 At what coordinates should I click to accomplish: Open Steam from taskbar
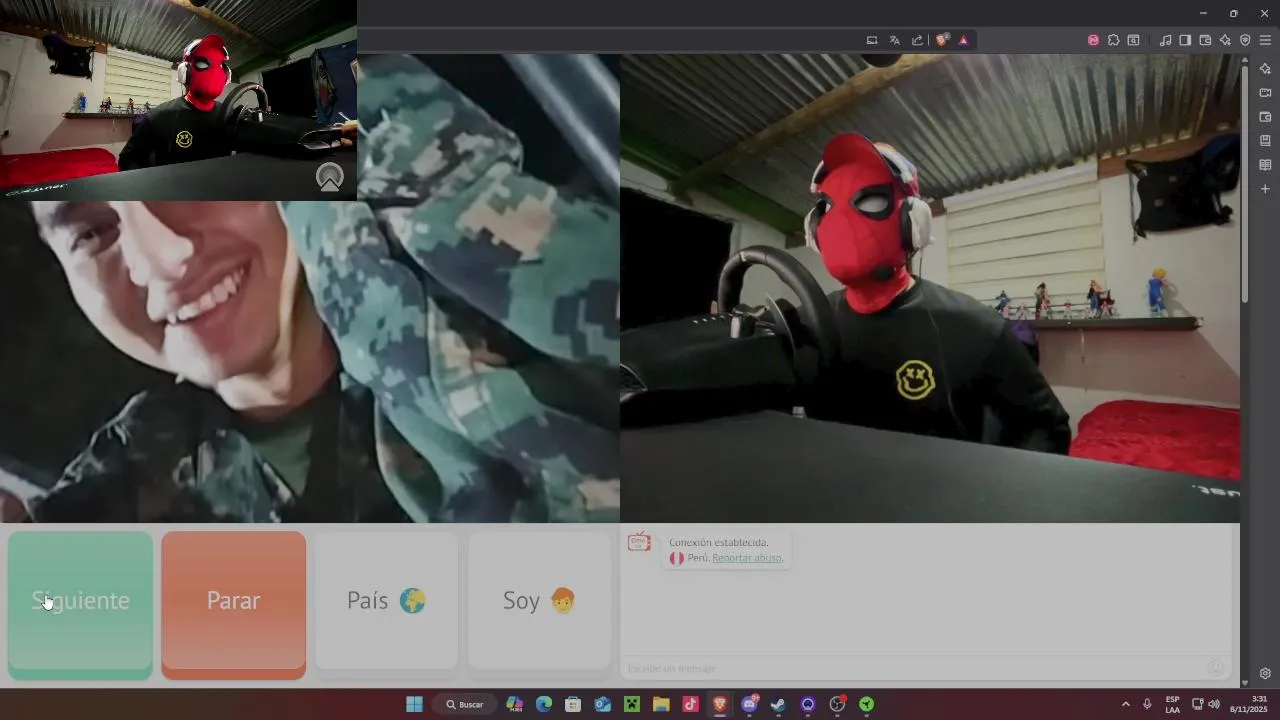pyautogui.click(x=778, y=704)
